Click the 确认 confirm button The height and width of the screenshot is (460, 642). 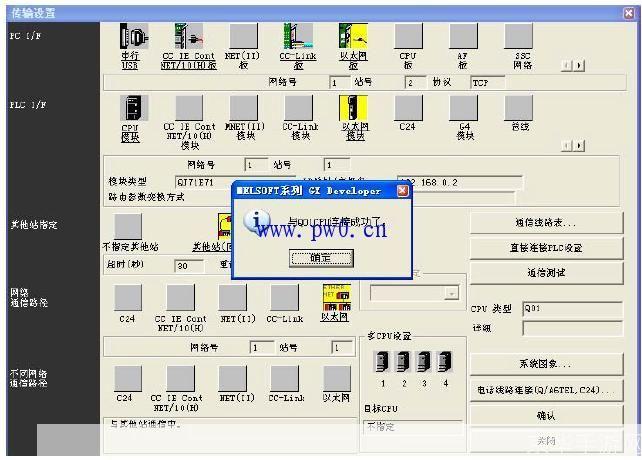tap(547, 416)
